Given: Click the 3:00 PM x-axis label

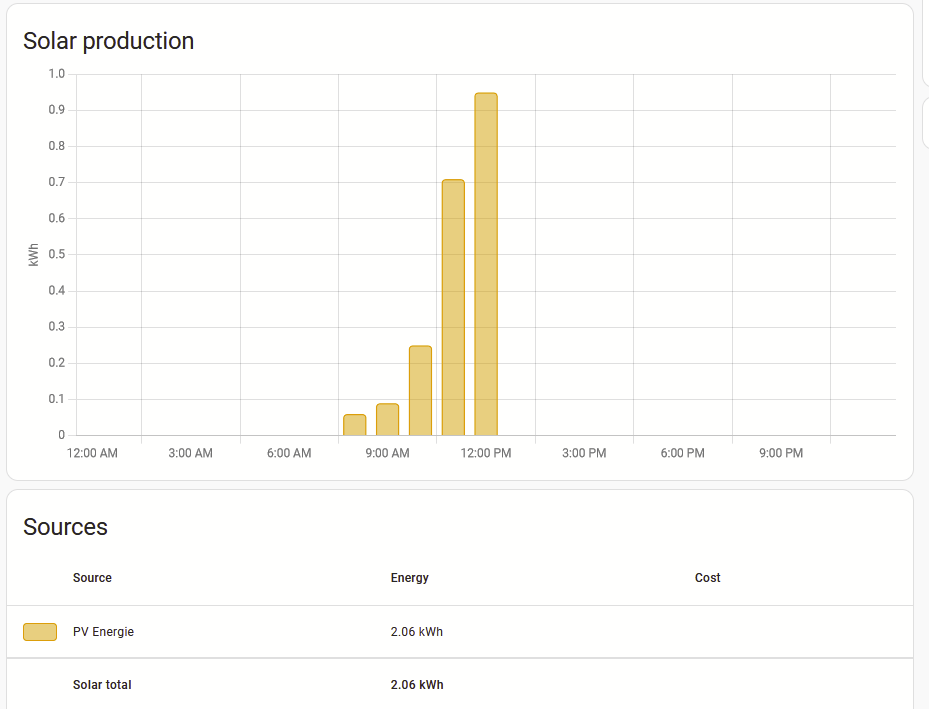Looking at the screenshot, I should point(584,453).
